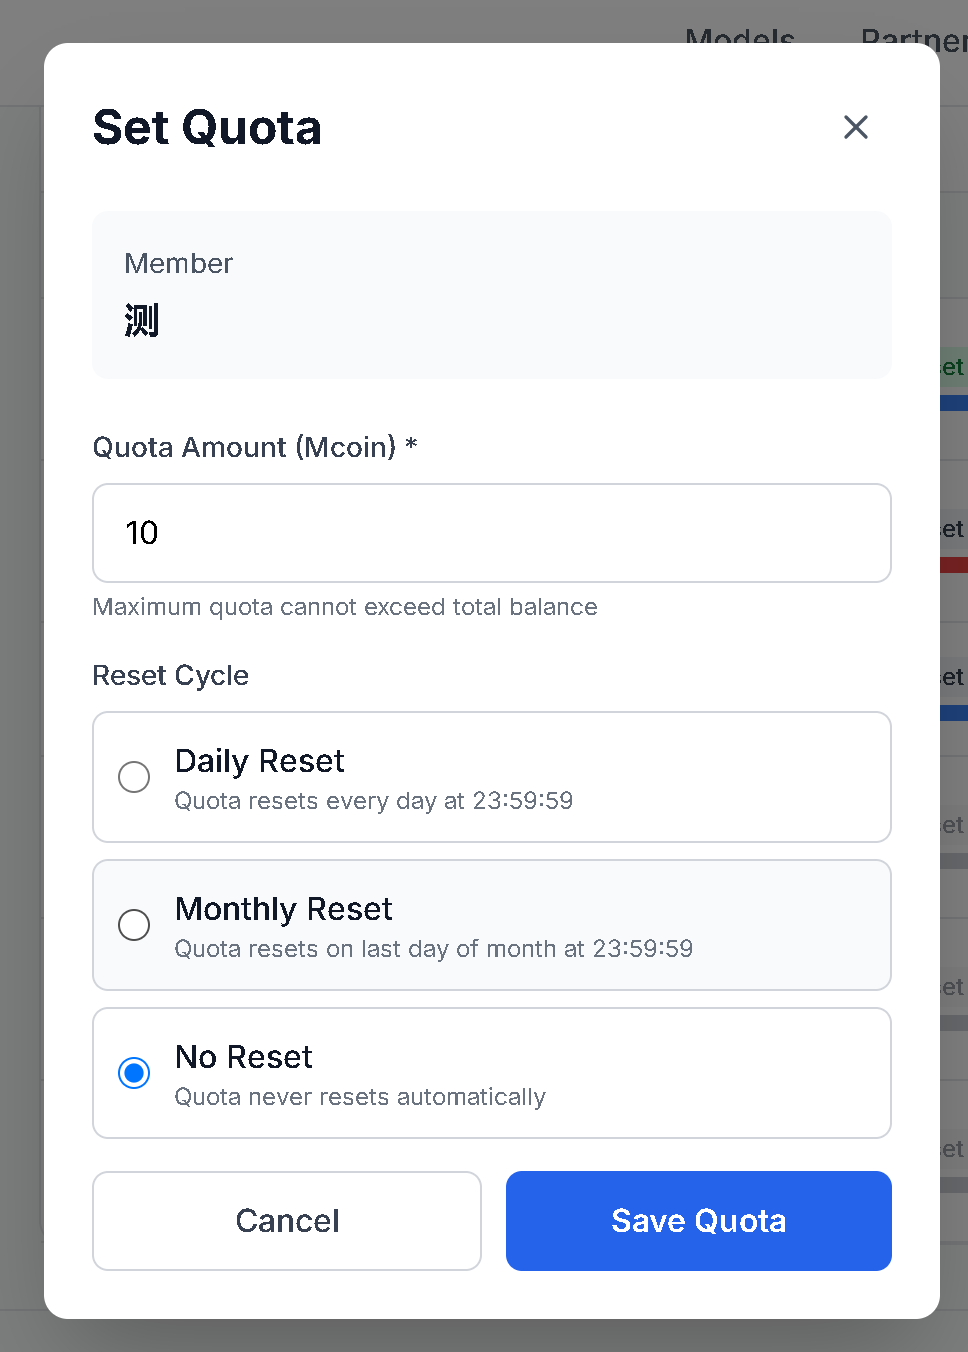Close the Set Quota dialog with X

856,127
